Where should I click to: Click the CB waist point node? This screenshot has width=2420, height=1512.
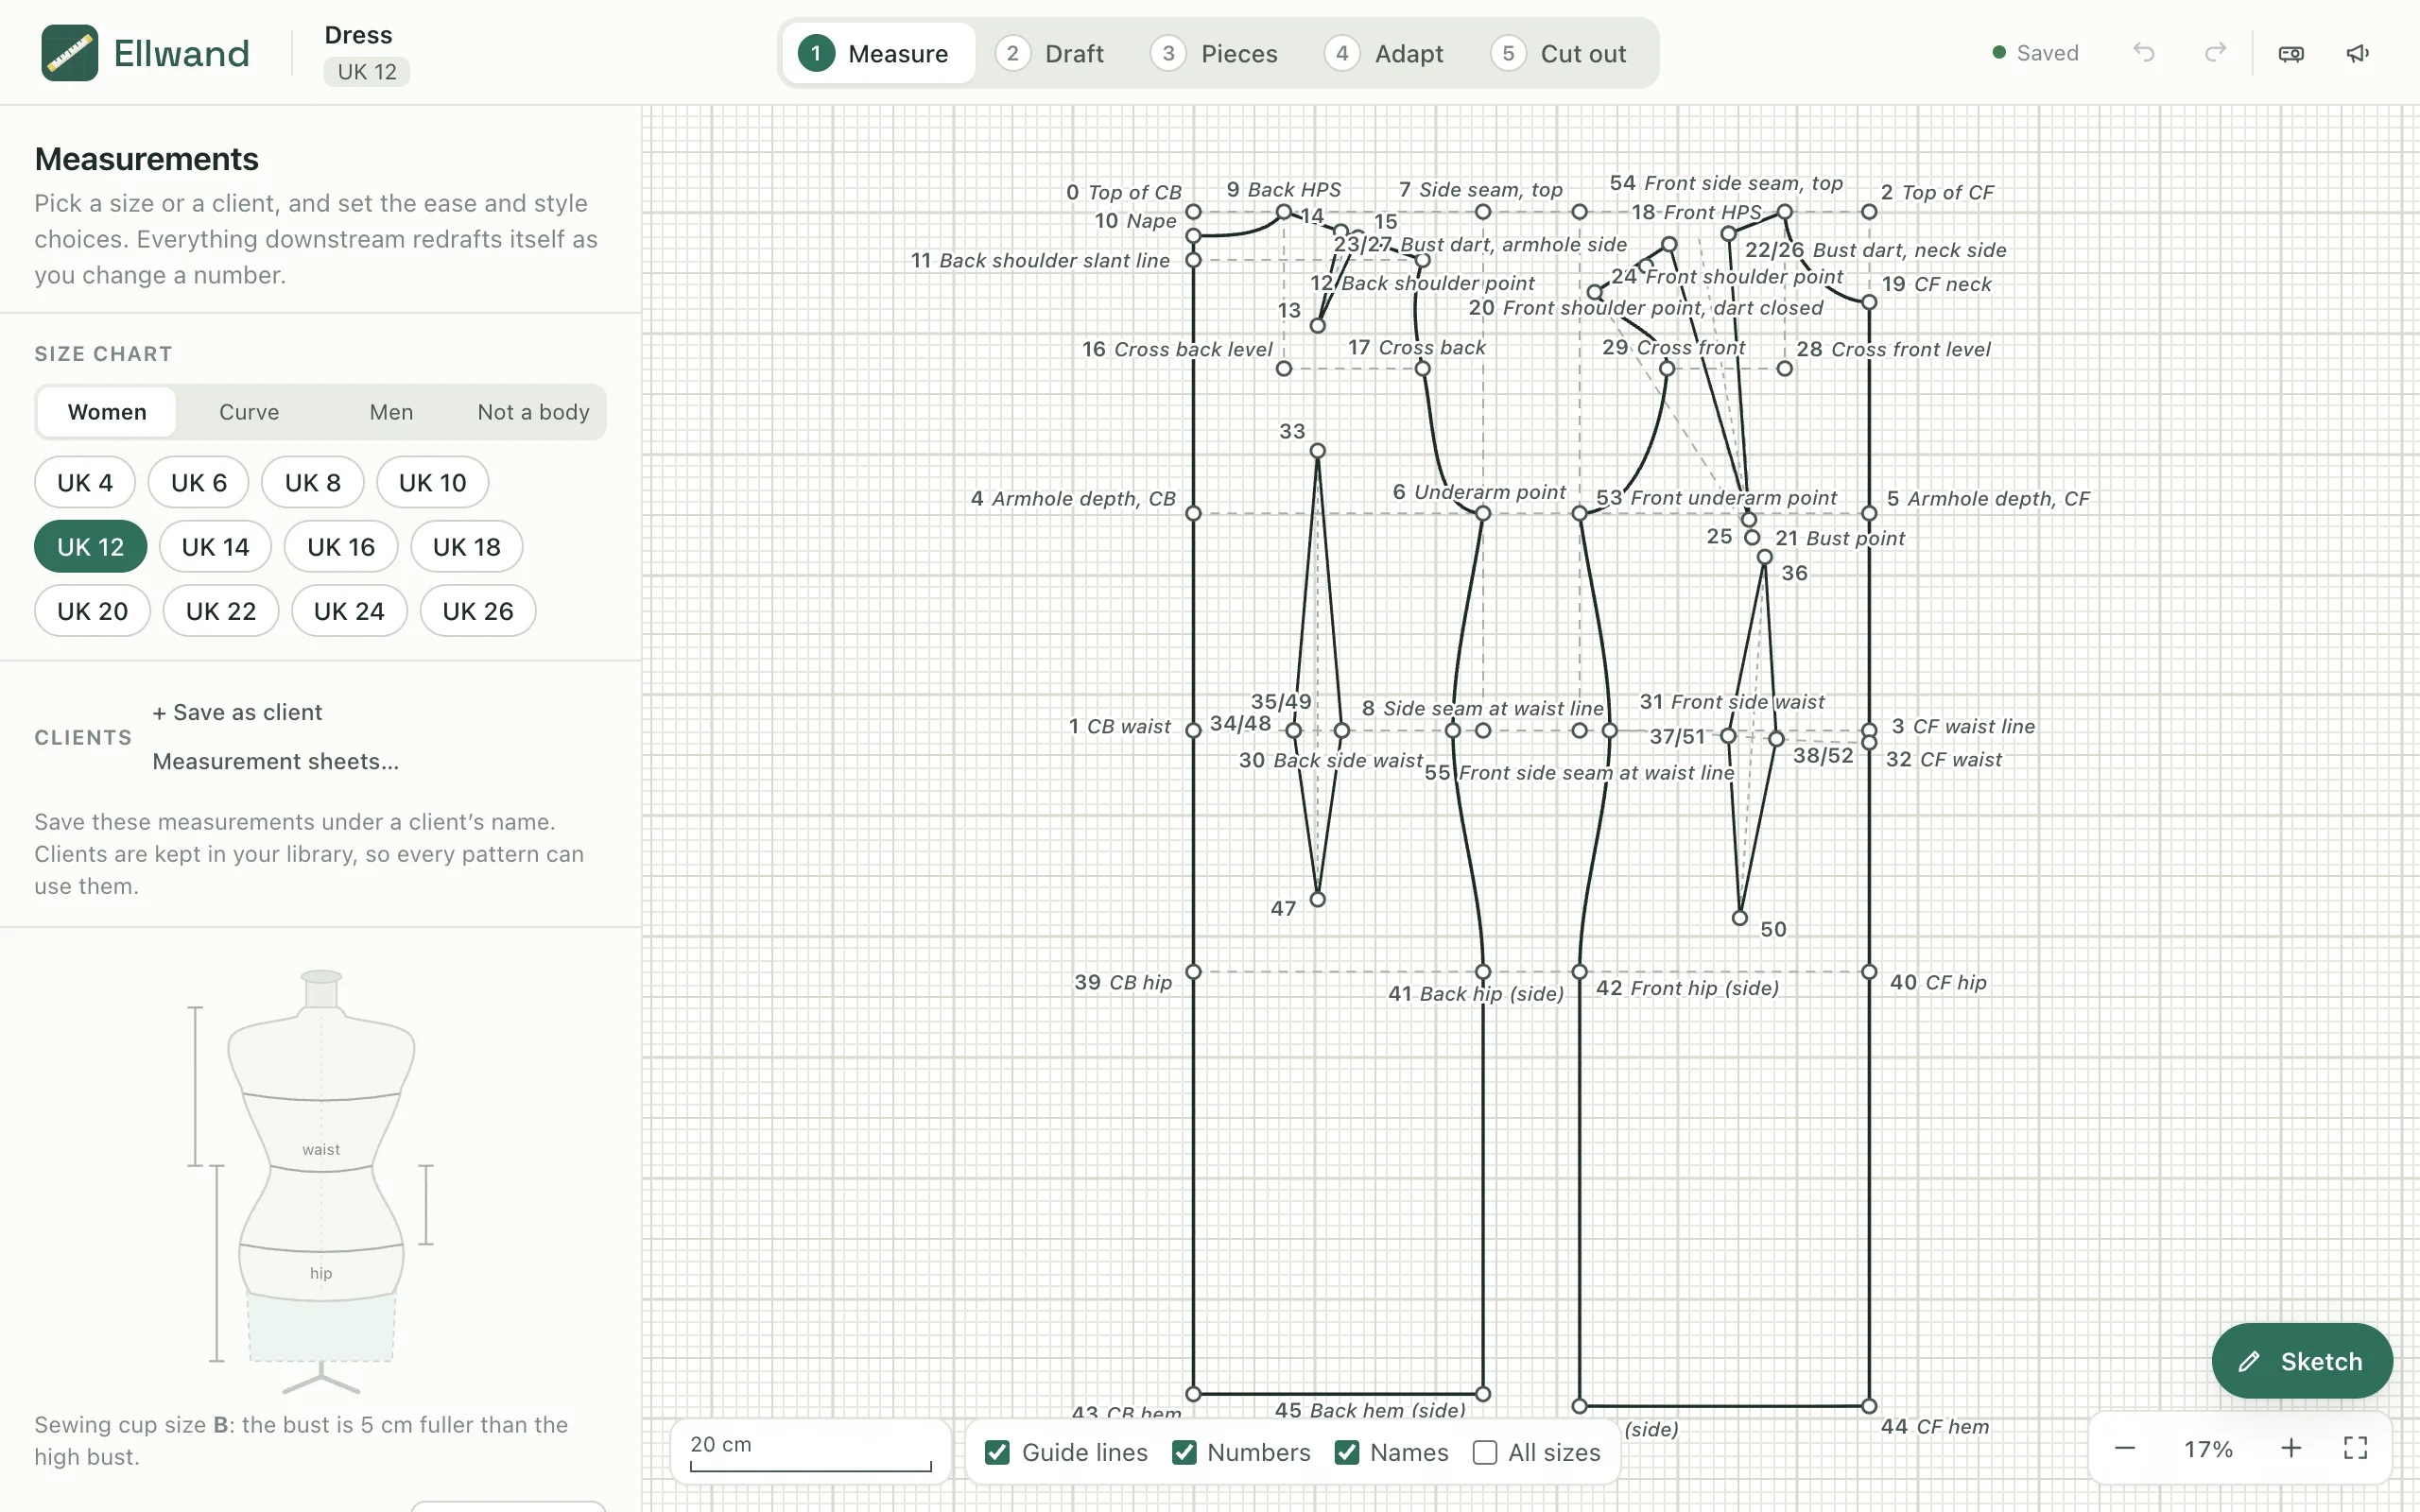1193,730
